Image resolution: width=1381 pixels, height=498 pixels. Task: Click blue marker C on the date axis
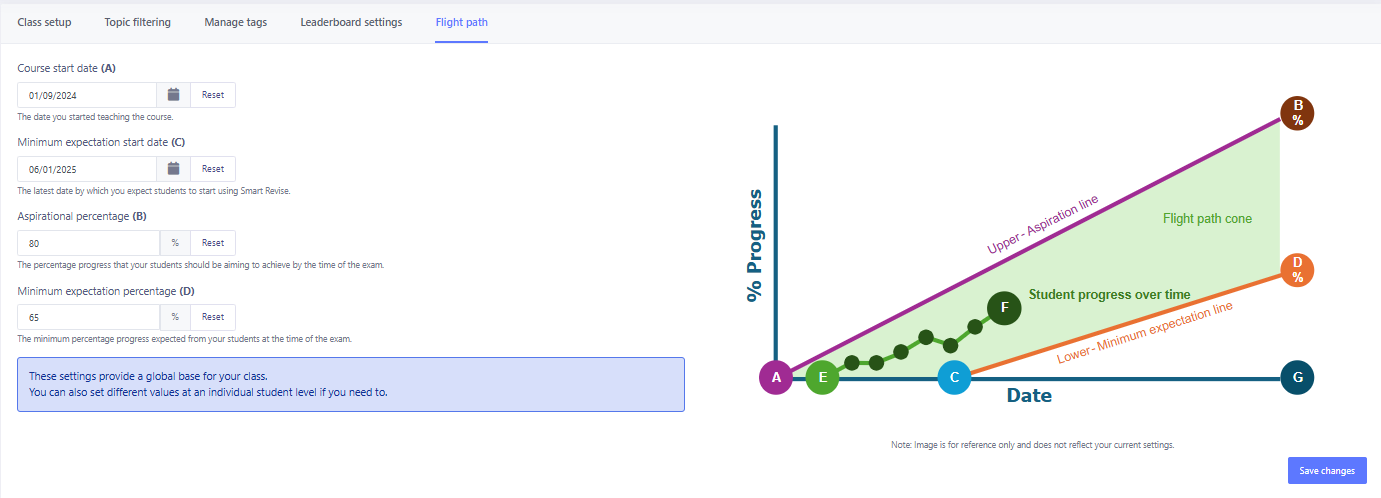[954, 378]
